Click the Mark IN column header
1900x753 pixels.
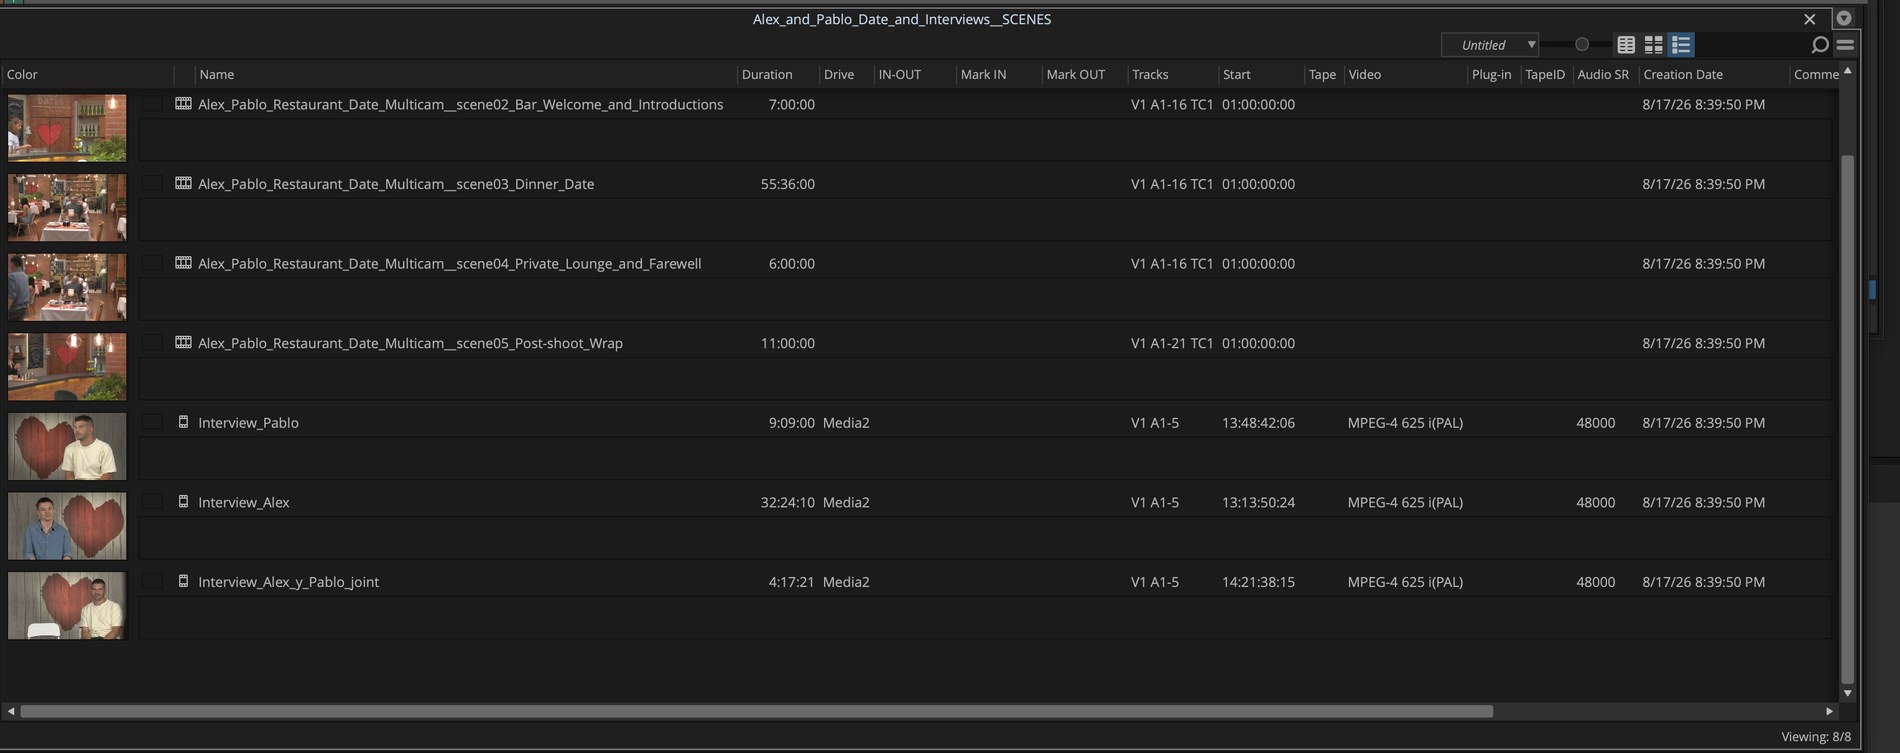(983, 75)
